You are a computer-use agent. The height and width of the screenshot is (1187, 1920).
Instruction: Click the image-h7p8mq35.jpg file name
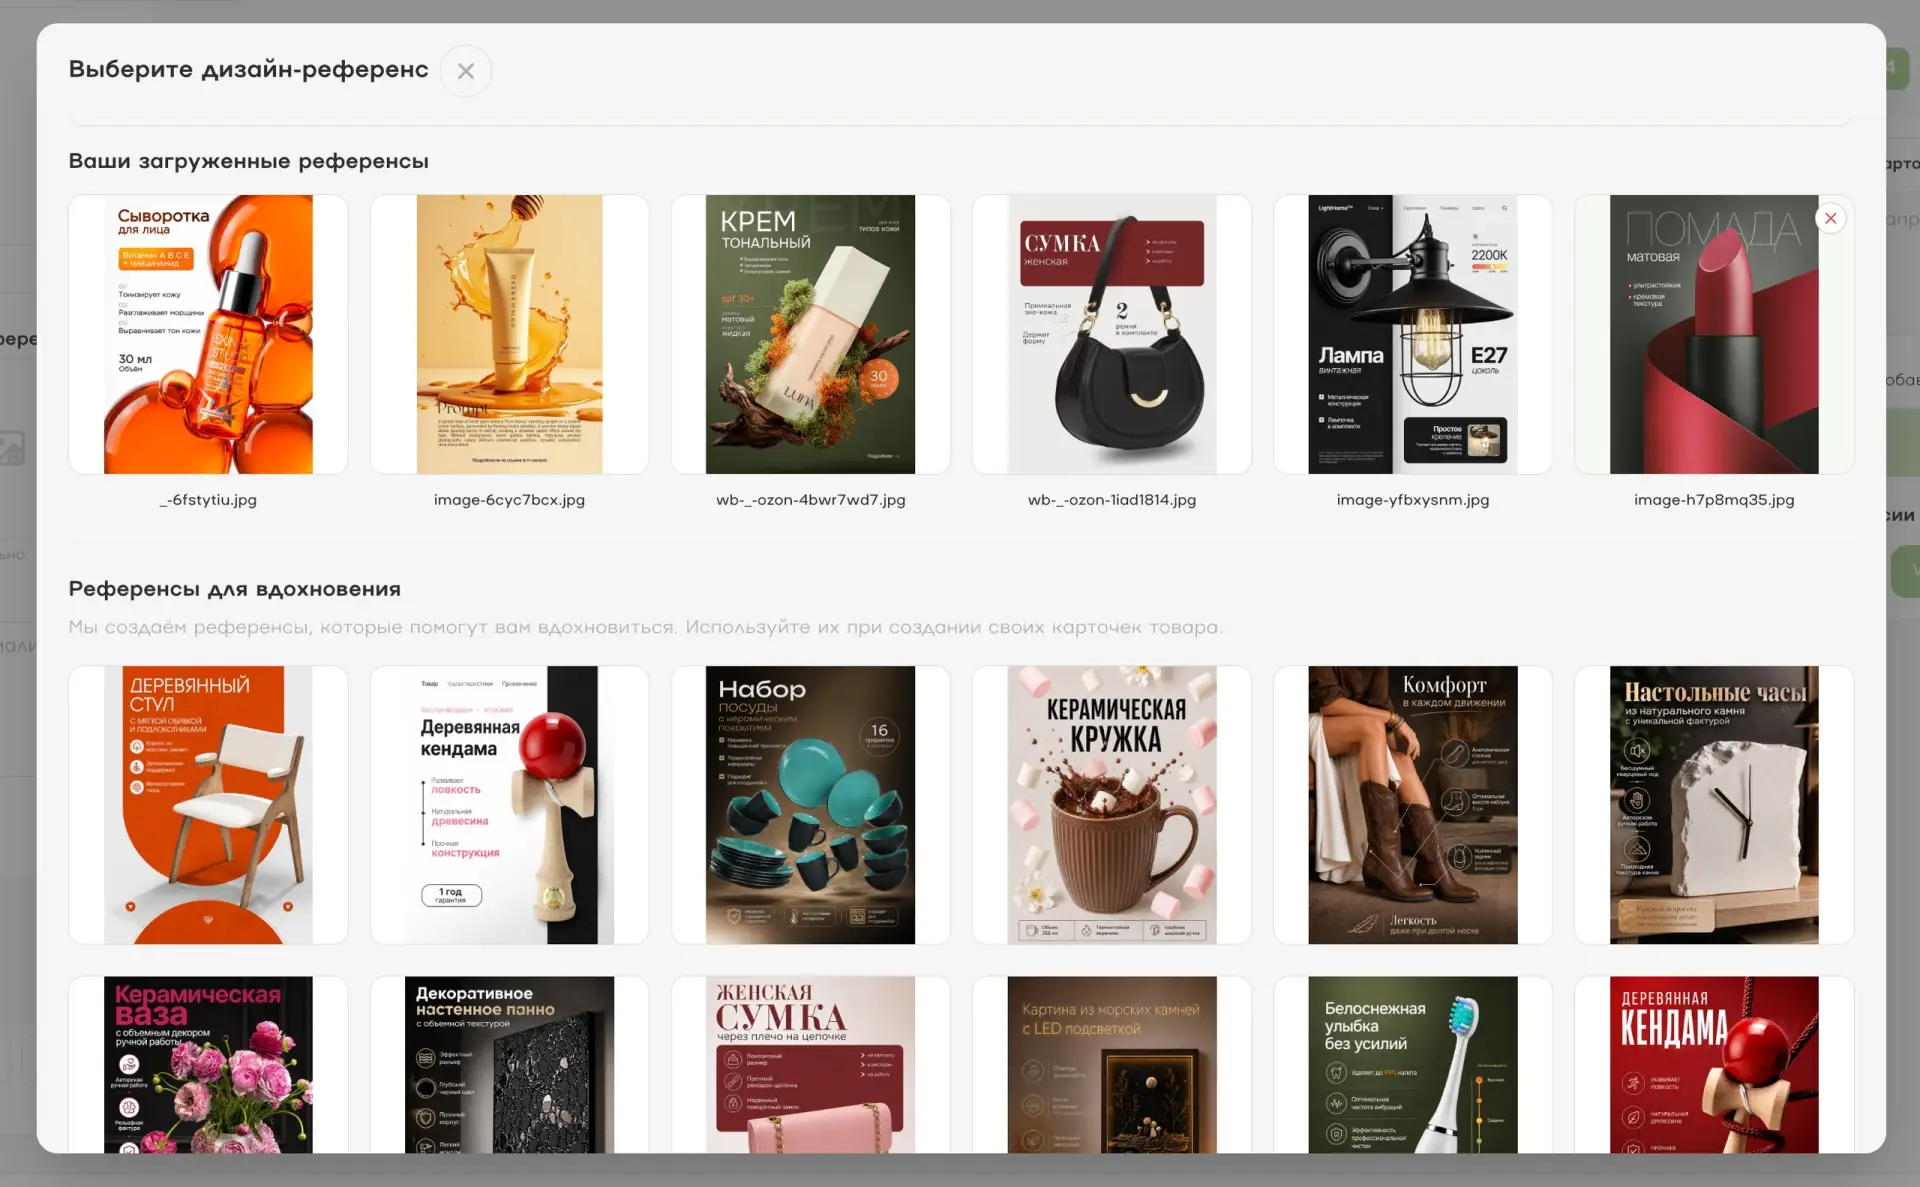tap(1714, 500)
